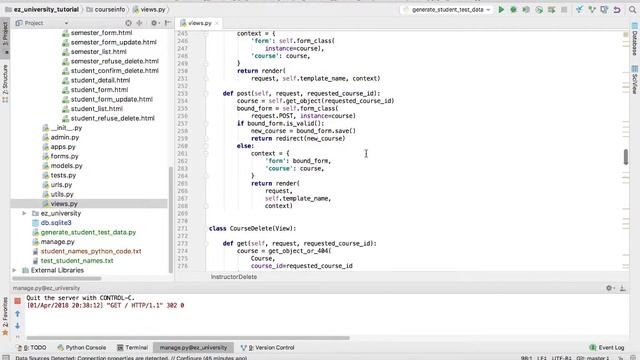Expand the ez_university folder

coord(24,213)
